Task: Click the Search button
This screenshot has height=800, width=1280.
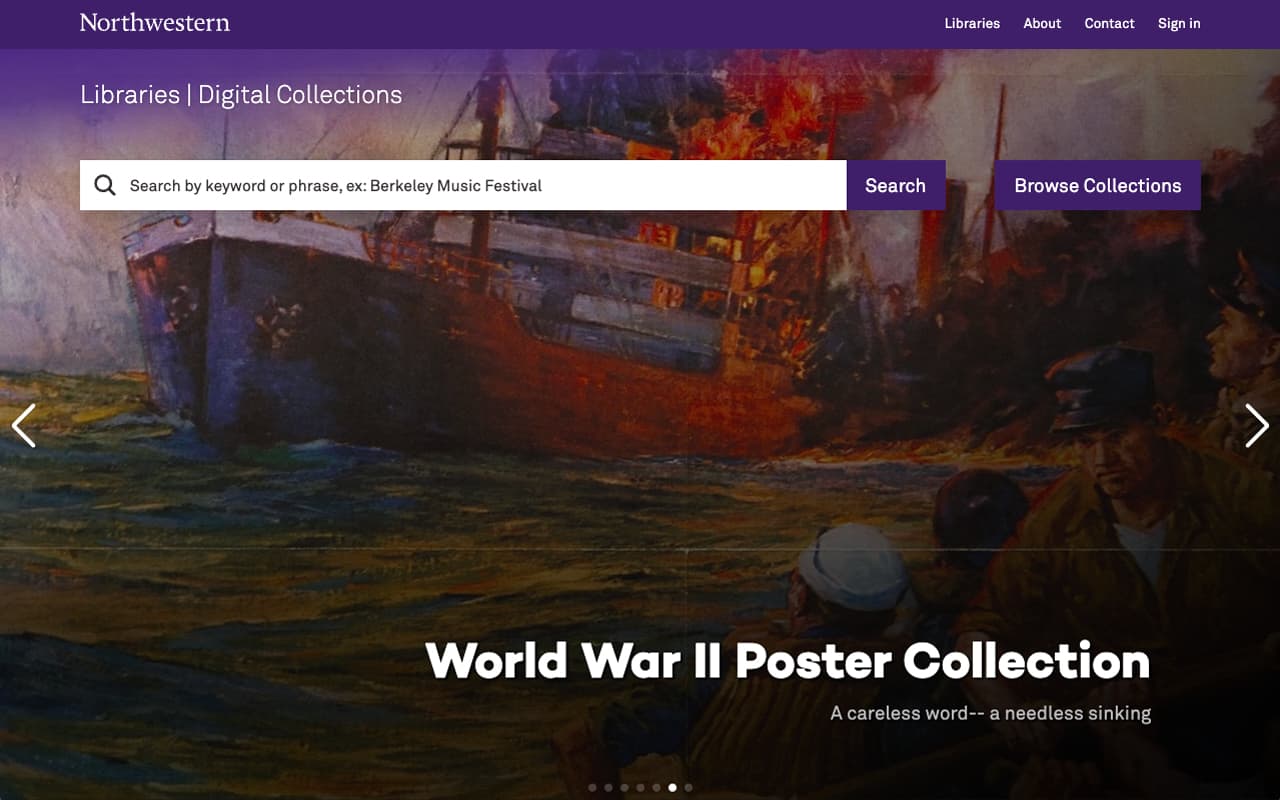Action: [895, 185]
